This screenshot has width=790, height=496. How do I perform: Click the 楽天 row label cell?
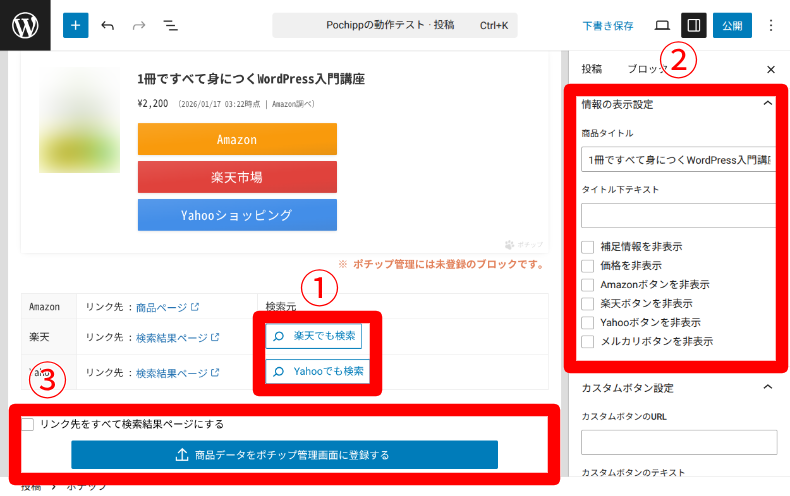49,337
